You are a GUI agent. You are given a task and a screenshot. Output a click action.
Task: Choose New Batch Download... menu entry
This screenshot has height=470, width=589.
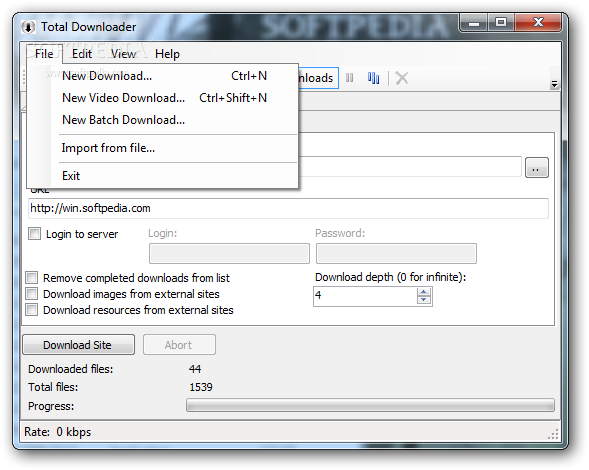tap(164, 120)
